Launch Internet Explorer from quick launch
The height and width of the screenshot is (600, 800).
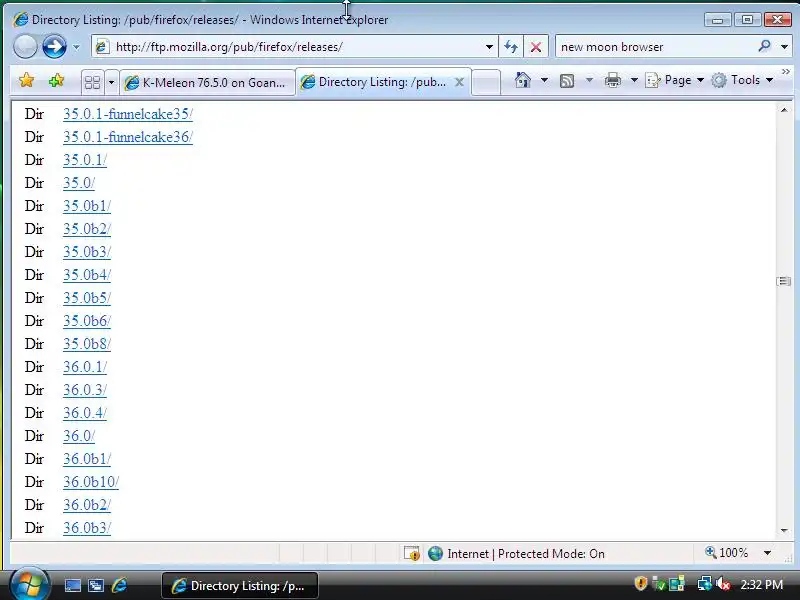(119, 585)
